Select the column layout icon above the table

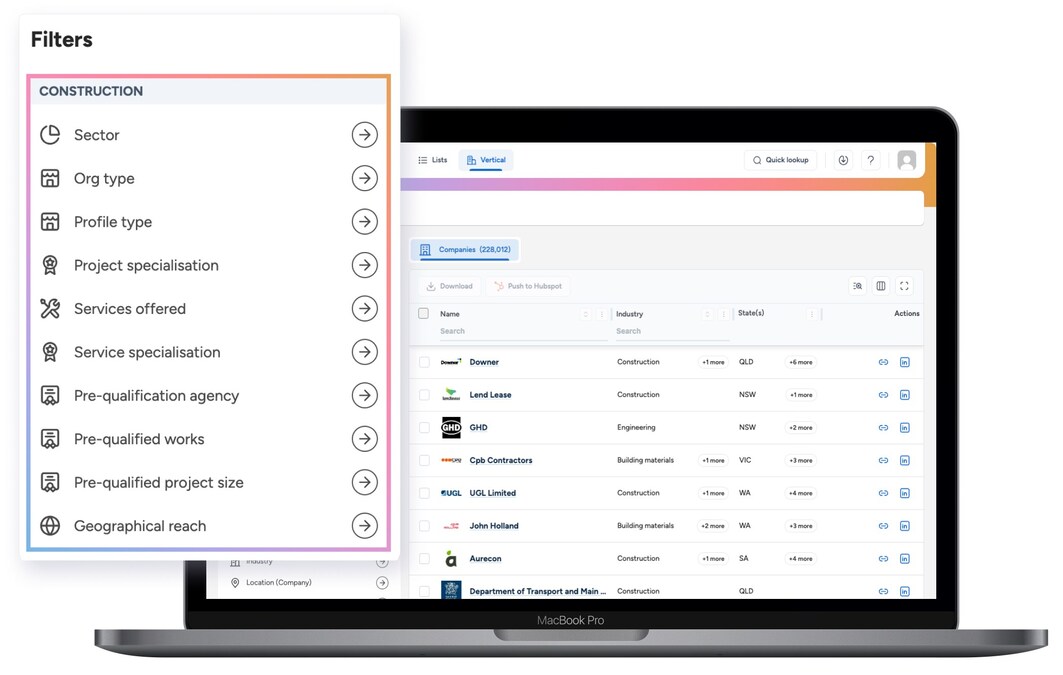[880, 286]
